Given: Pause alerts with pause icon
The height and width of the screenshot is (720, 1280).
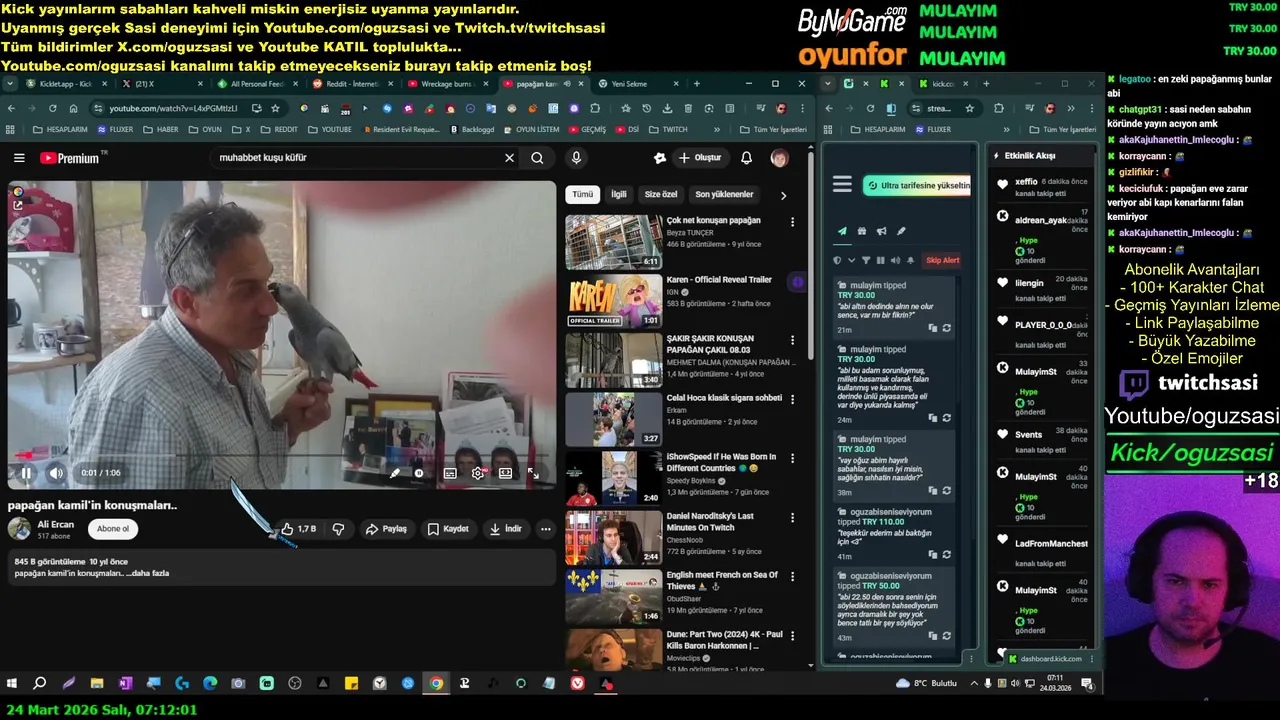Looking at the screenshot, I should (880, 260).
